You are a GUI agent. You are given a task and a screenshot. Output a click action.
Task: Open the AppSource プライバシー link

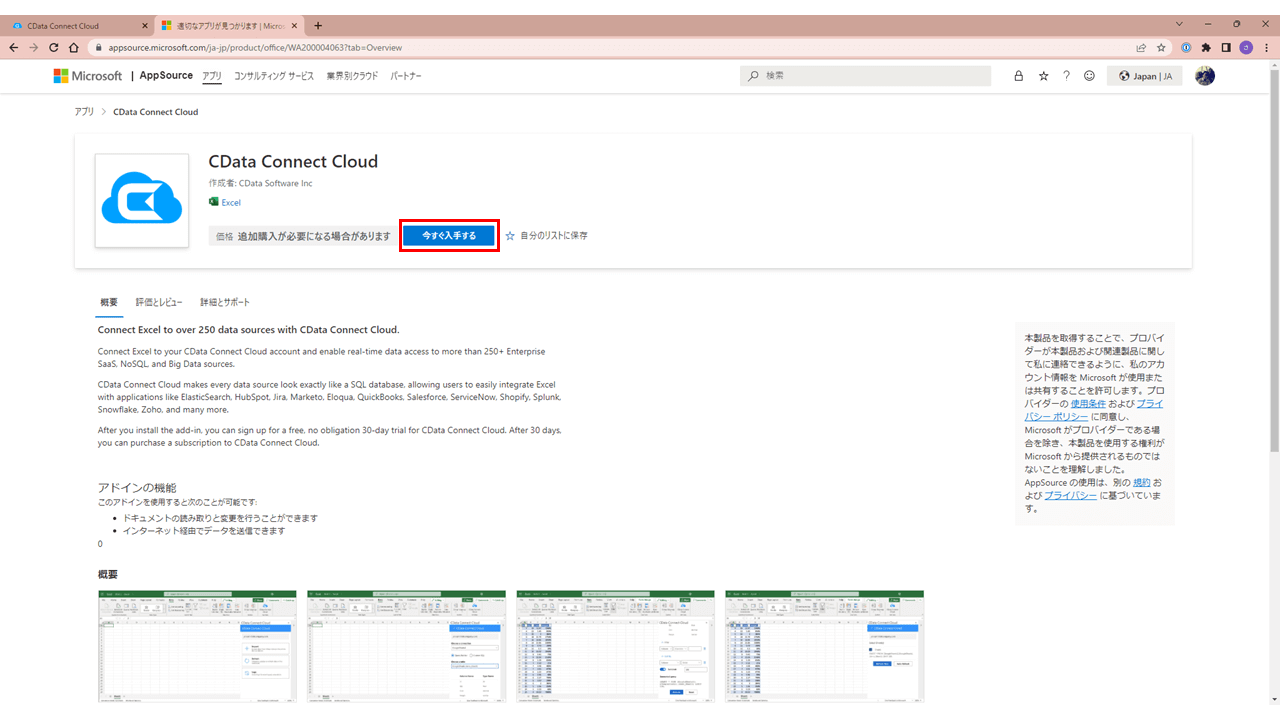tap(1071, 495)
